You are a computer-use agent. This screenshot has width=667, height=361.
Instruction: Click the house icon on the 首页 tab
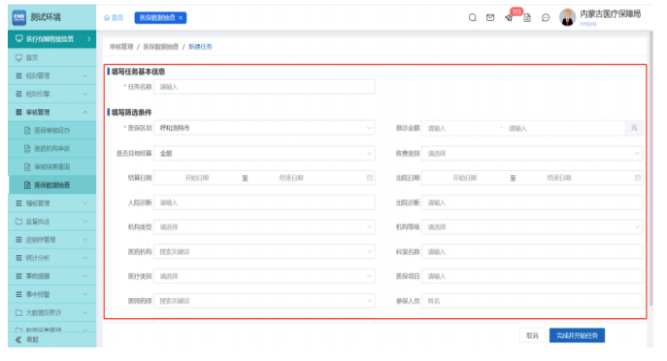(x=107, y=18)
